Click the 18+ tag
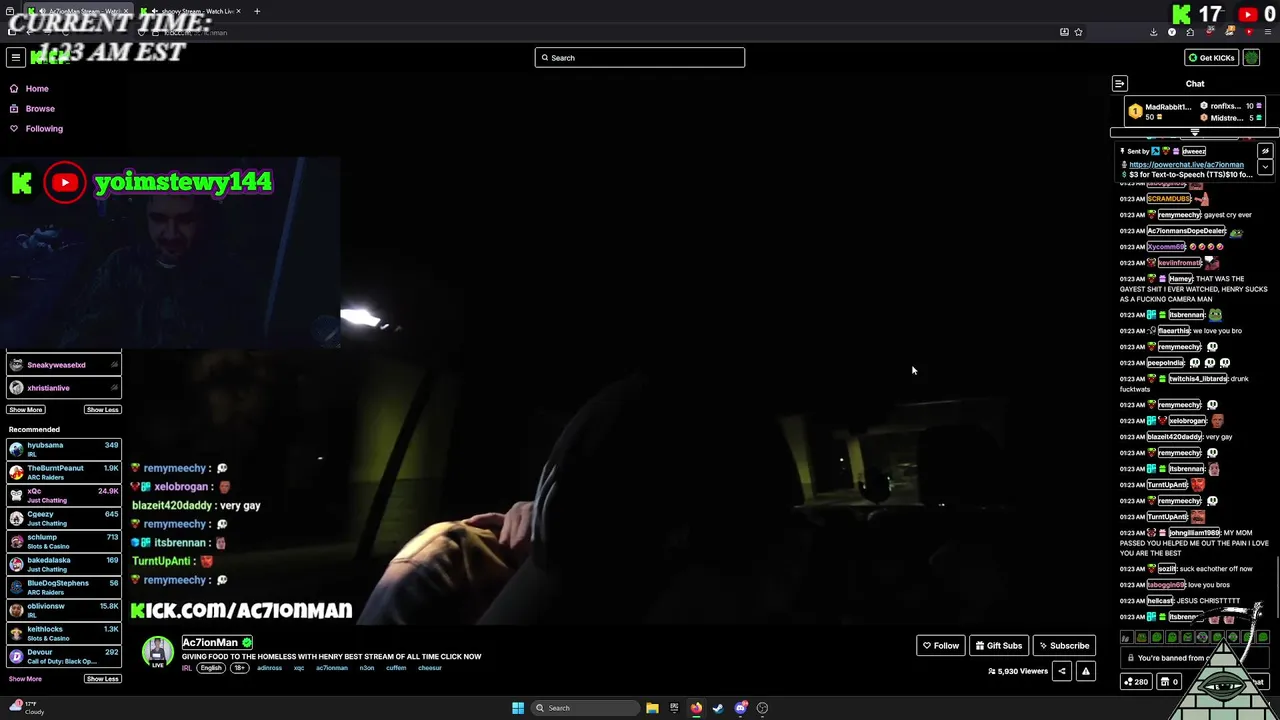 [240, 668]
